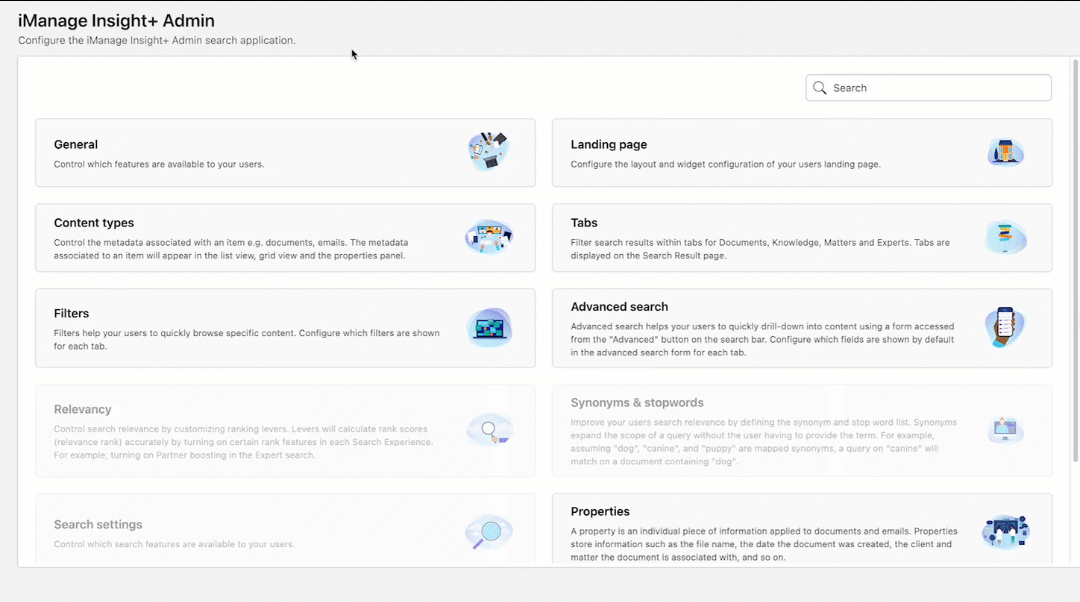Click the Search settings magnifier illustration
This screenshot has height=602, width=1080.
coord(488,533)
